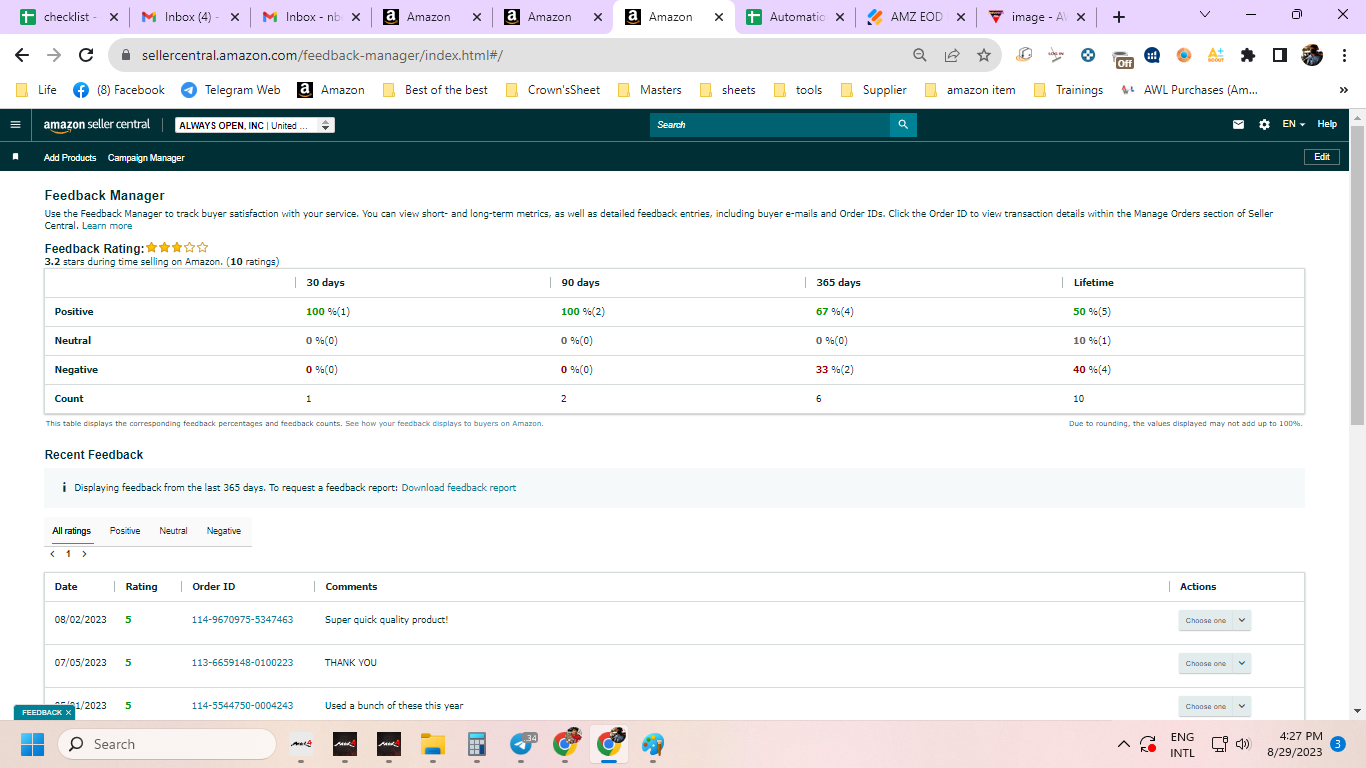Image resolution: width=1366 pixels, height=768 pixels.
Task: Bookmark this page with star icon
Action: [x=984, y=56]
